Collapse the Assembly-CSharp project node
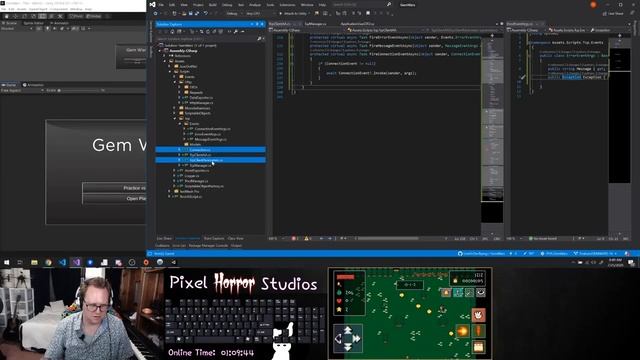The width and height of the screenshot is (640, 360). 160,51
